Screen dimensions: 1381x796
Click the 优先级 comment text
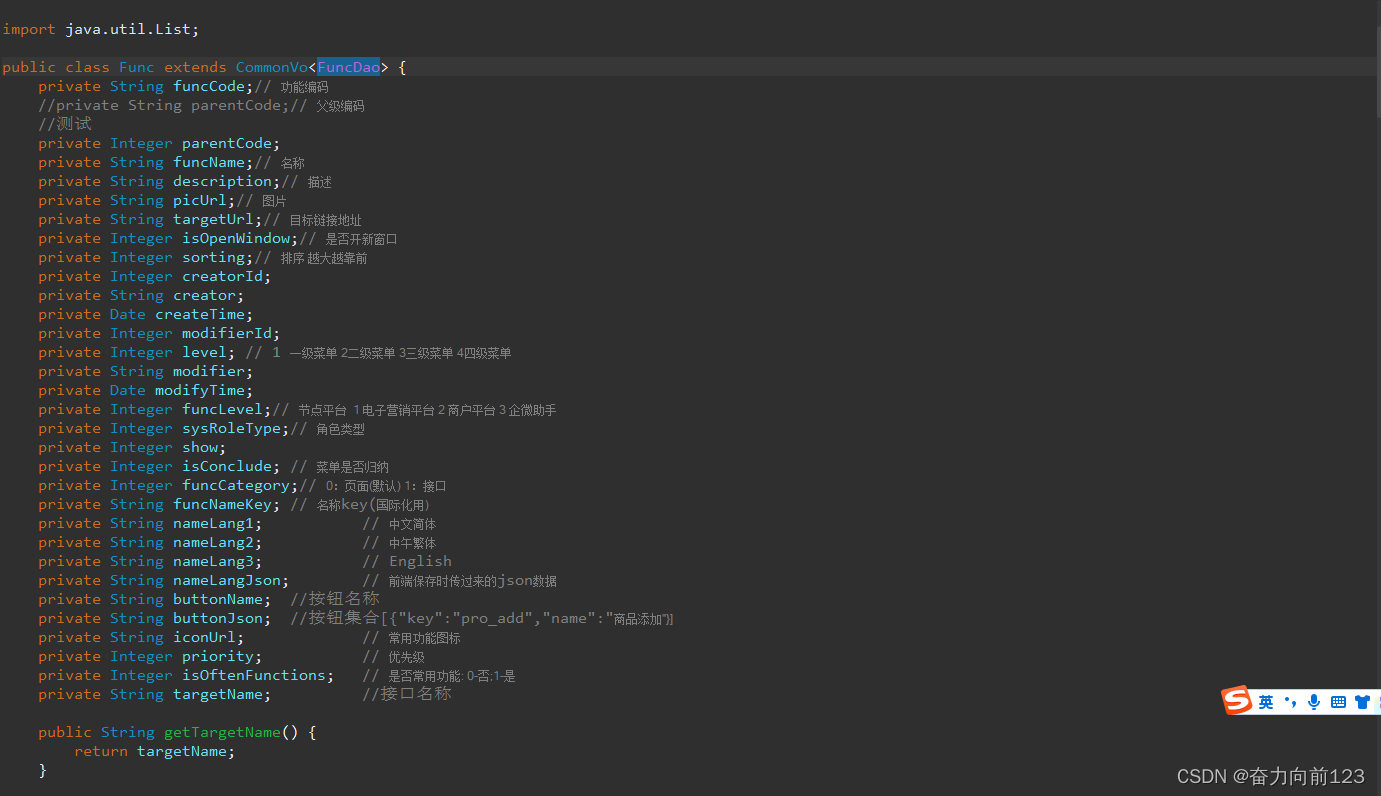coord(407,657)
